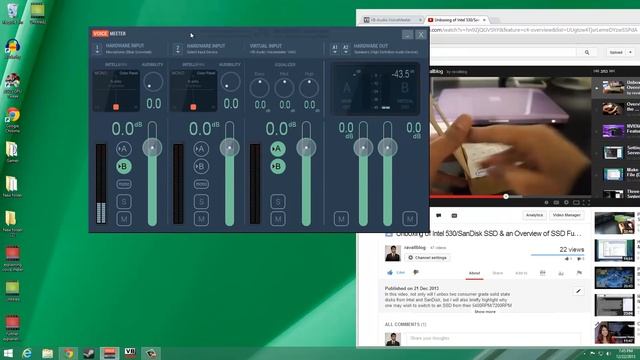Open the YouTube Upload dropdown arrow
This screenshot has height=360, width=640.
[630, 52]
